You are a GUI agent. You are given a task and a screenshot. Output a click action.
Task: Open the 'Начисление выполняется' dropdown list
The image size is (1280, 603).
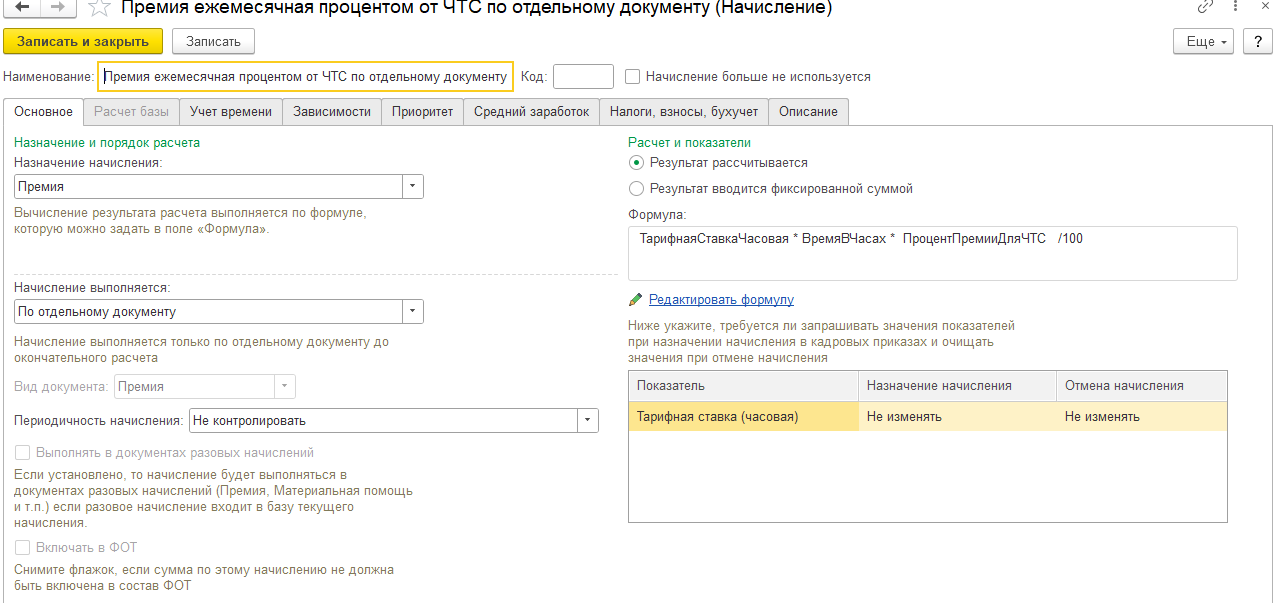[413, 312]
